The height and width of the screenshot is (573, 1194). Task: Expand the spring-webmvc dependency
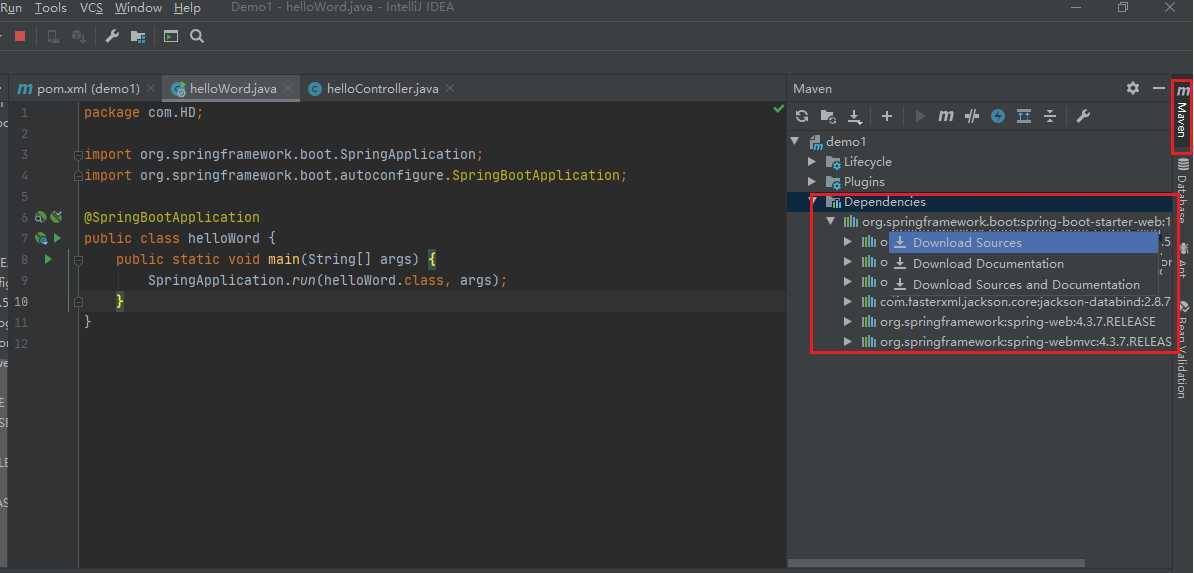click(848, 342)
